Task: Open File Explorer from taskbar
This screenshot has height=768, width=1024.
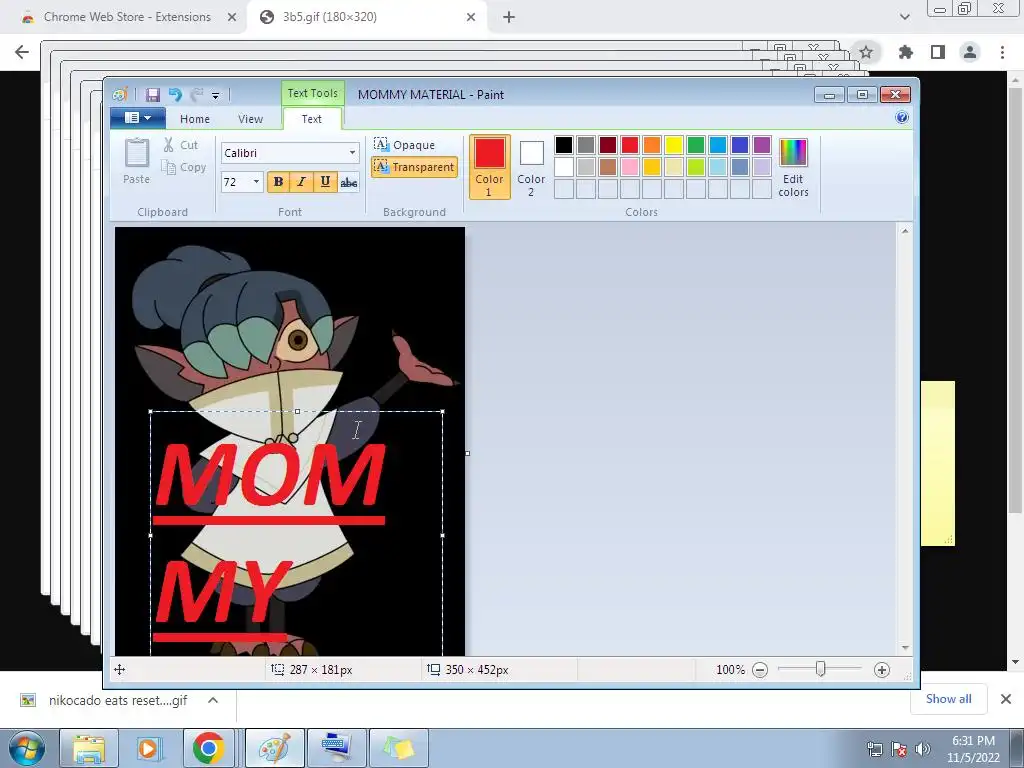Action: coord(89,748)
